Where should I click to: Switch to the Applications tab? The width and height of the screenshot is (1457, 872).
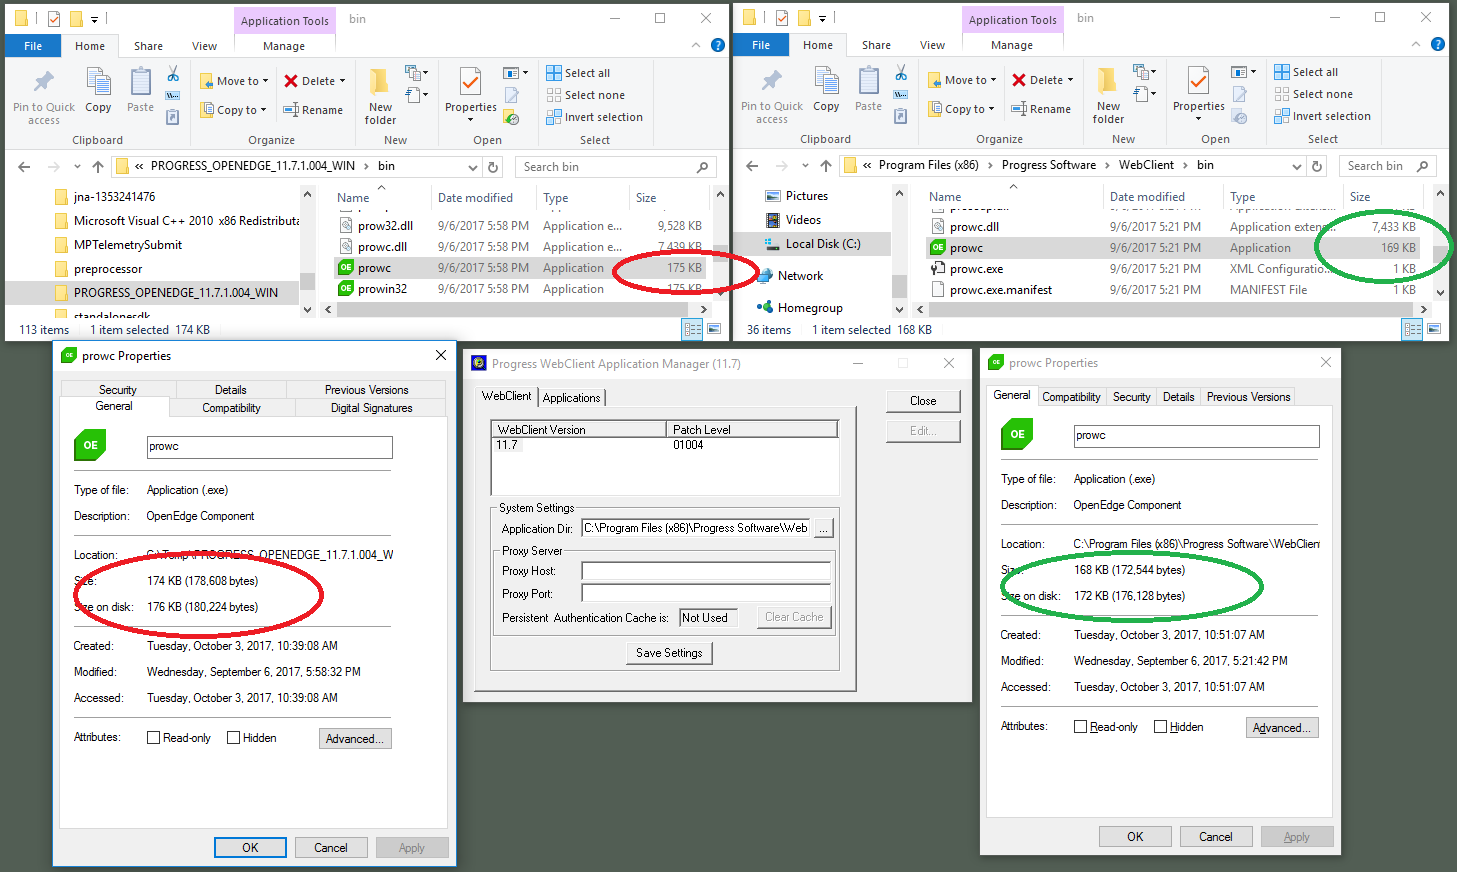(x=571, y=396)
